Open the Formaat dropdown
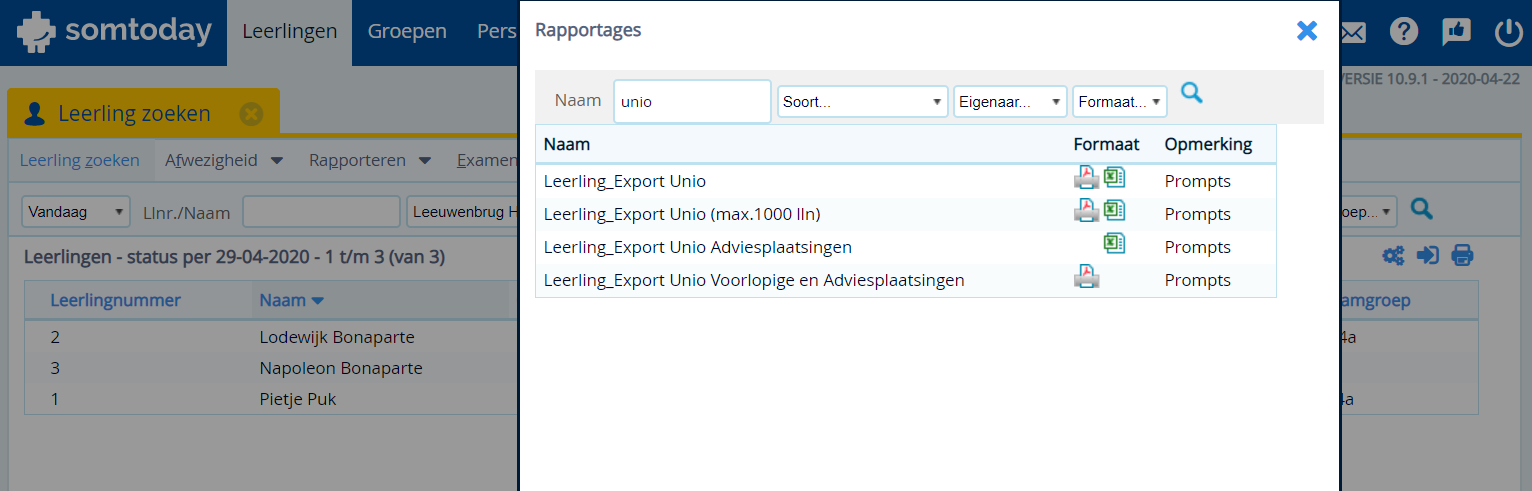Screen dimensions: 1532x491 coord(1120,102)
